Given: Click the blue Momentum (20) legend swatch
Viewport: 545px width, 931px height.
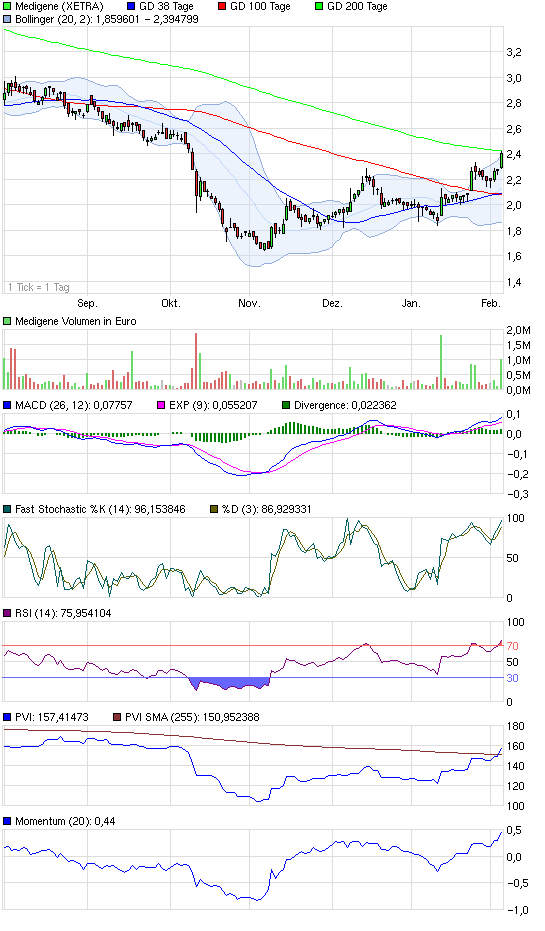Looking at the screenshot, I should (x=7, y=821).
